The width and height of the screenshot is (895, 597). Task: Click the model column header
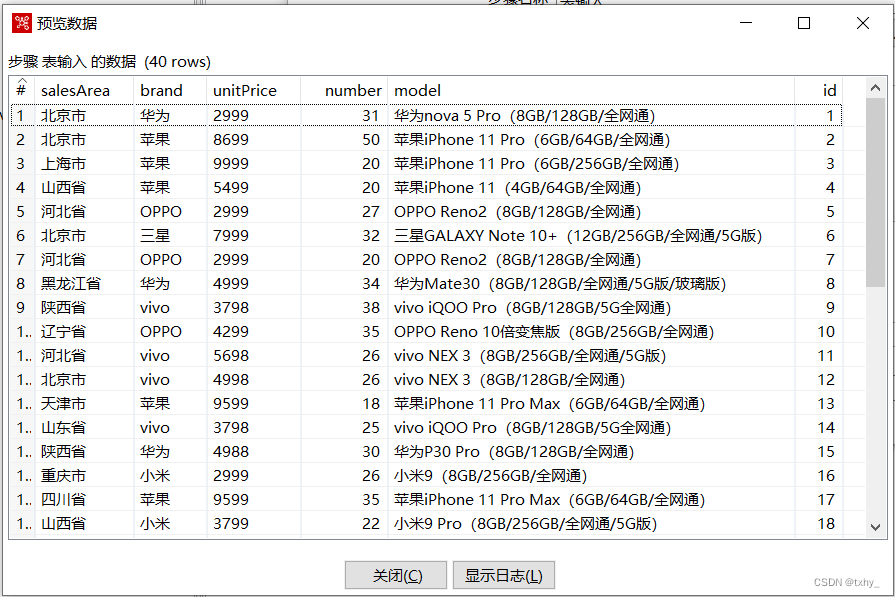pos(417,90)
